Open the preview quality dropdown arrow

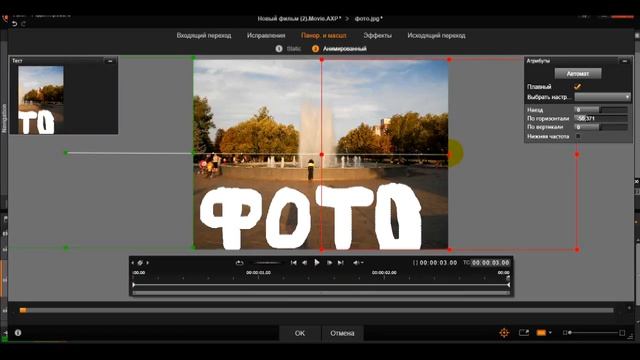tap(550, 333)
